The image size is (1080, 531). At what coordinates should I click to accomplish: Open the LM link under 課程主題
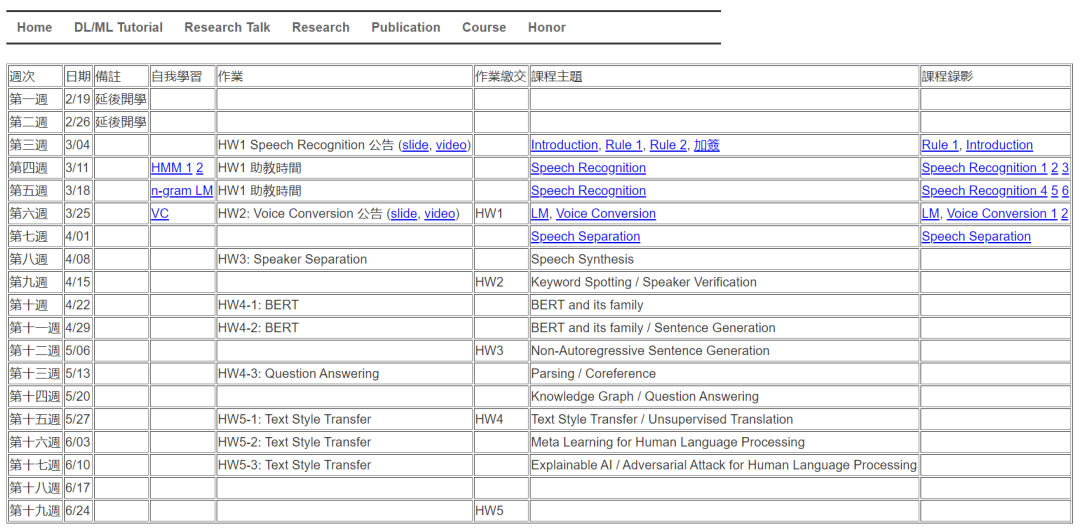coord(540,214)
